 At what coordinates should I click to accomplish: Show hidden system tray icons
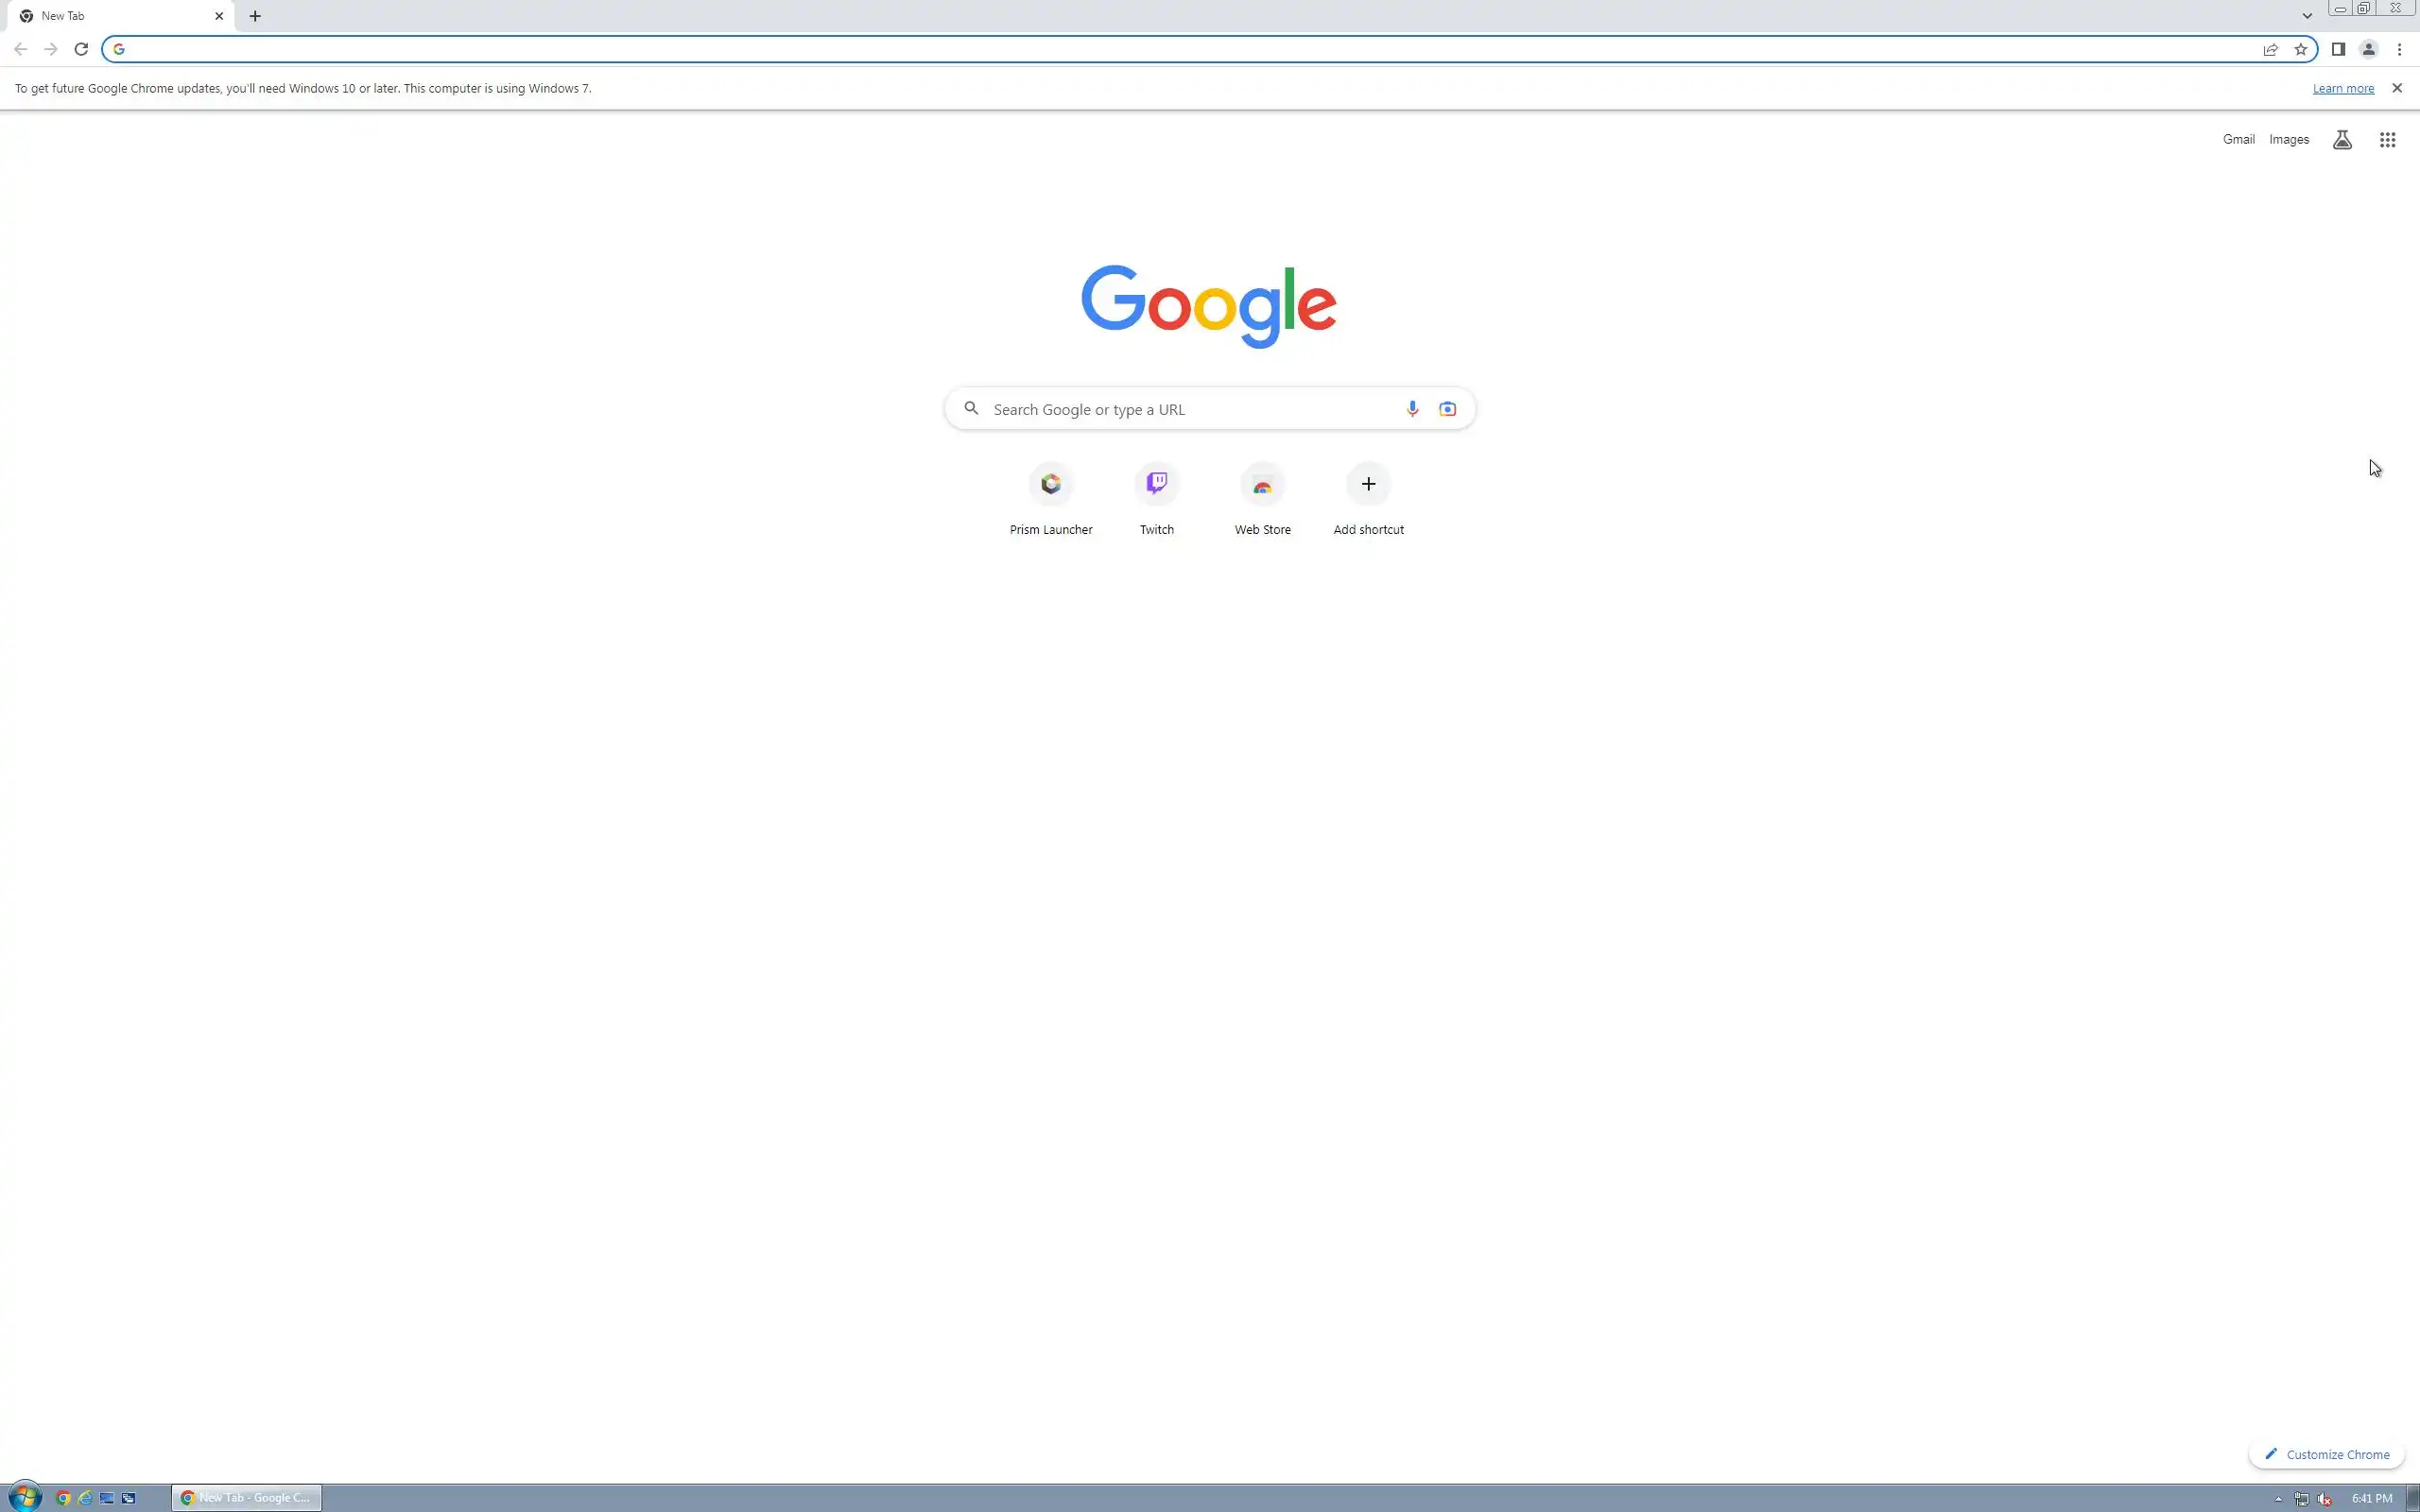2278,1498
